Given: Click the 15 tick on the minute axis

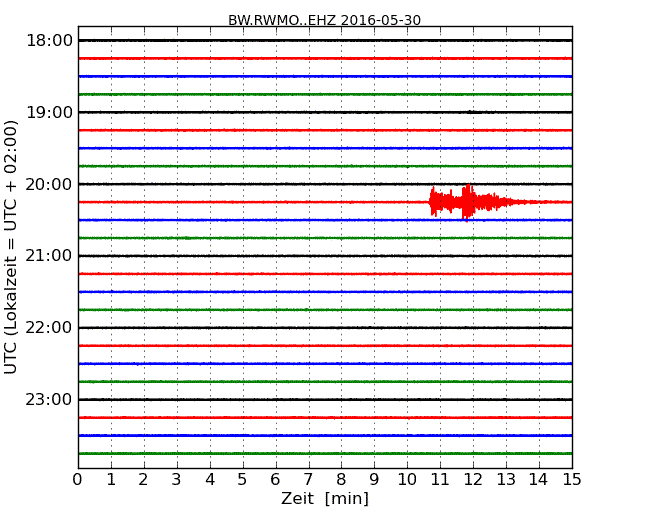Looking at the screenshot, I should [572, 479].
